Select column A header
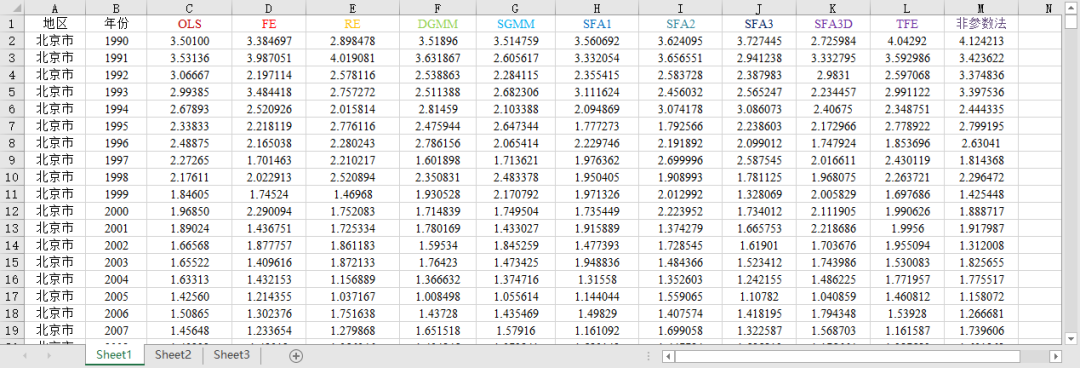Image resolution: width=1080 pixels, height=368 pixels. coord(55,8)
